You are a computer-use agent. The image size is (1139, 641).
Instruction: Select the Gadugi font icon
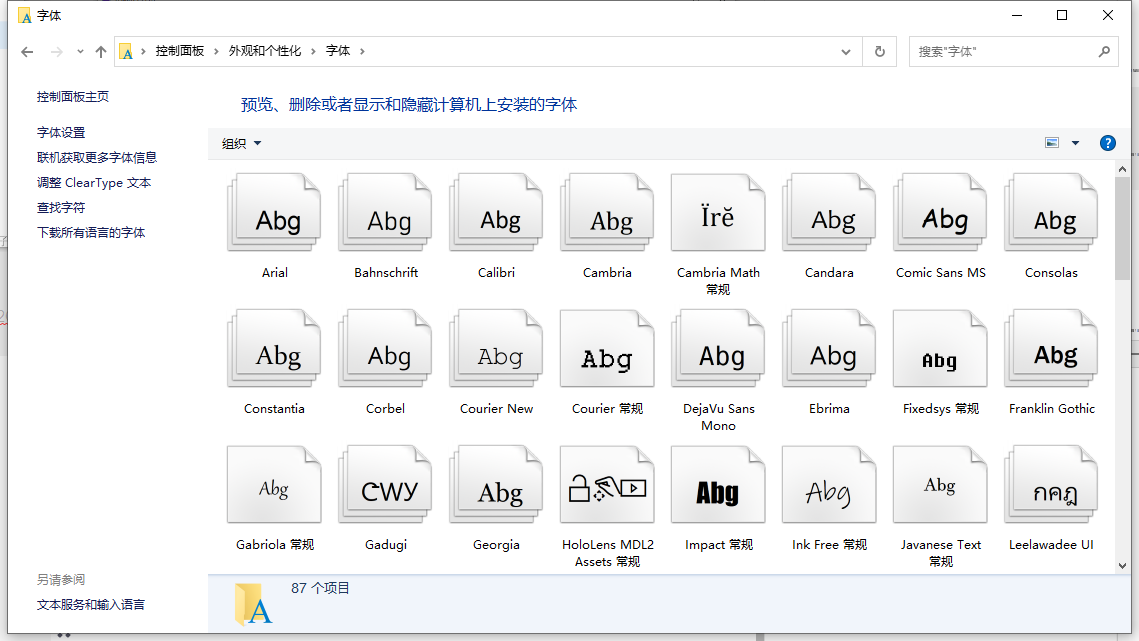pyautogui.click(x=384, y=484)
